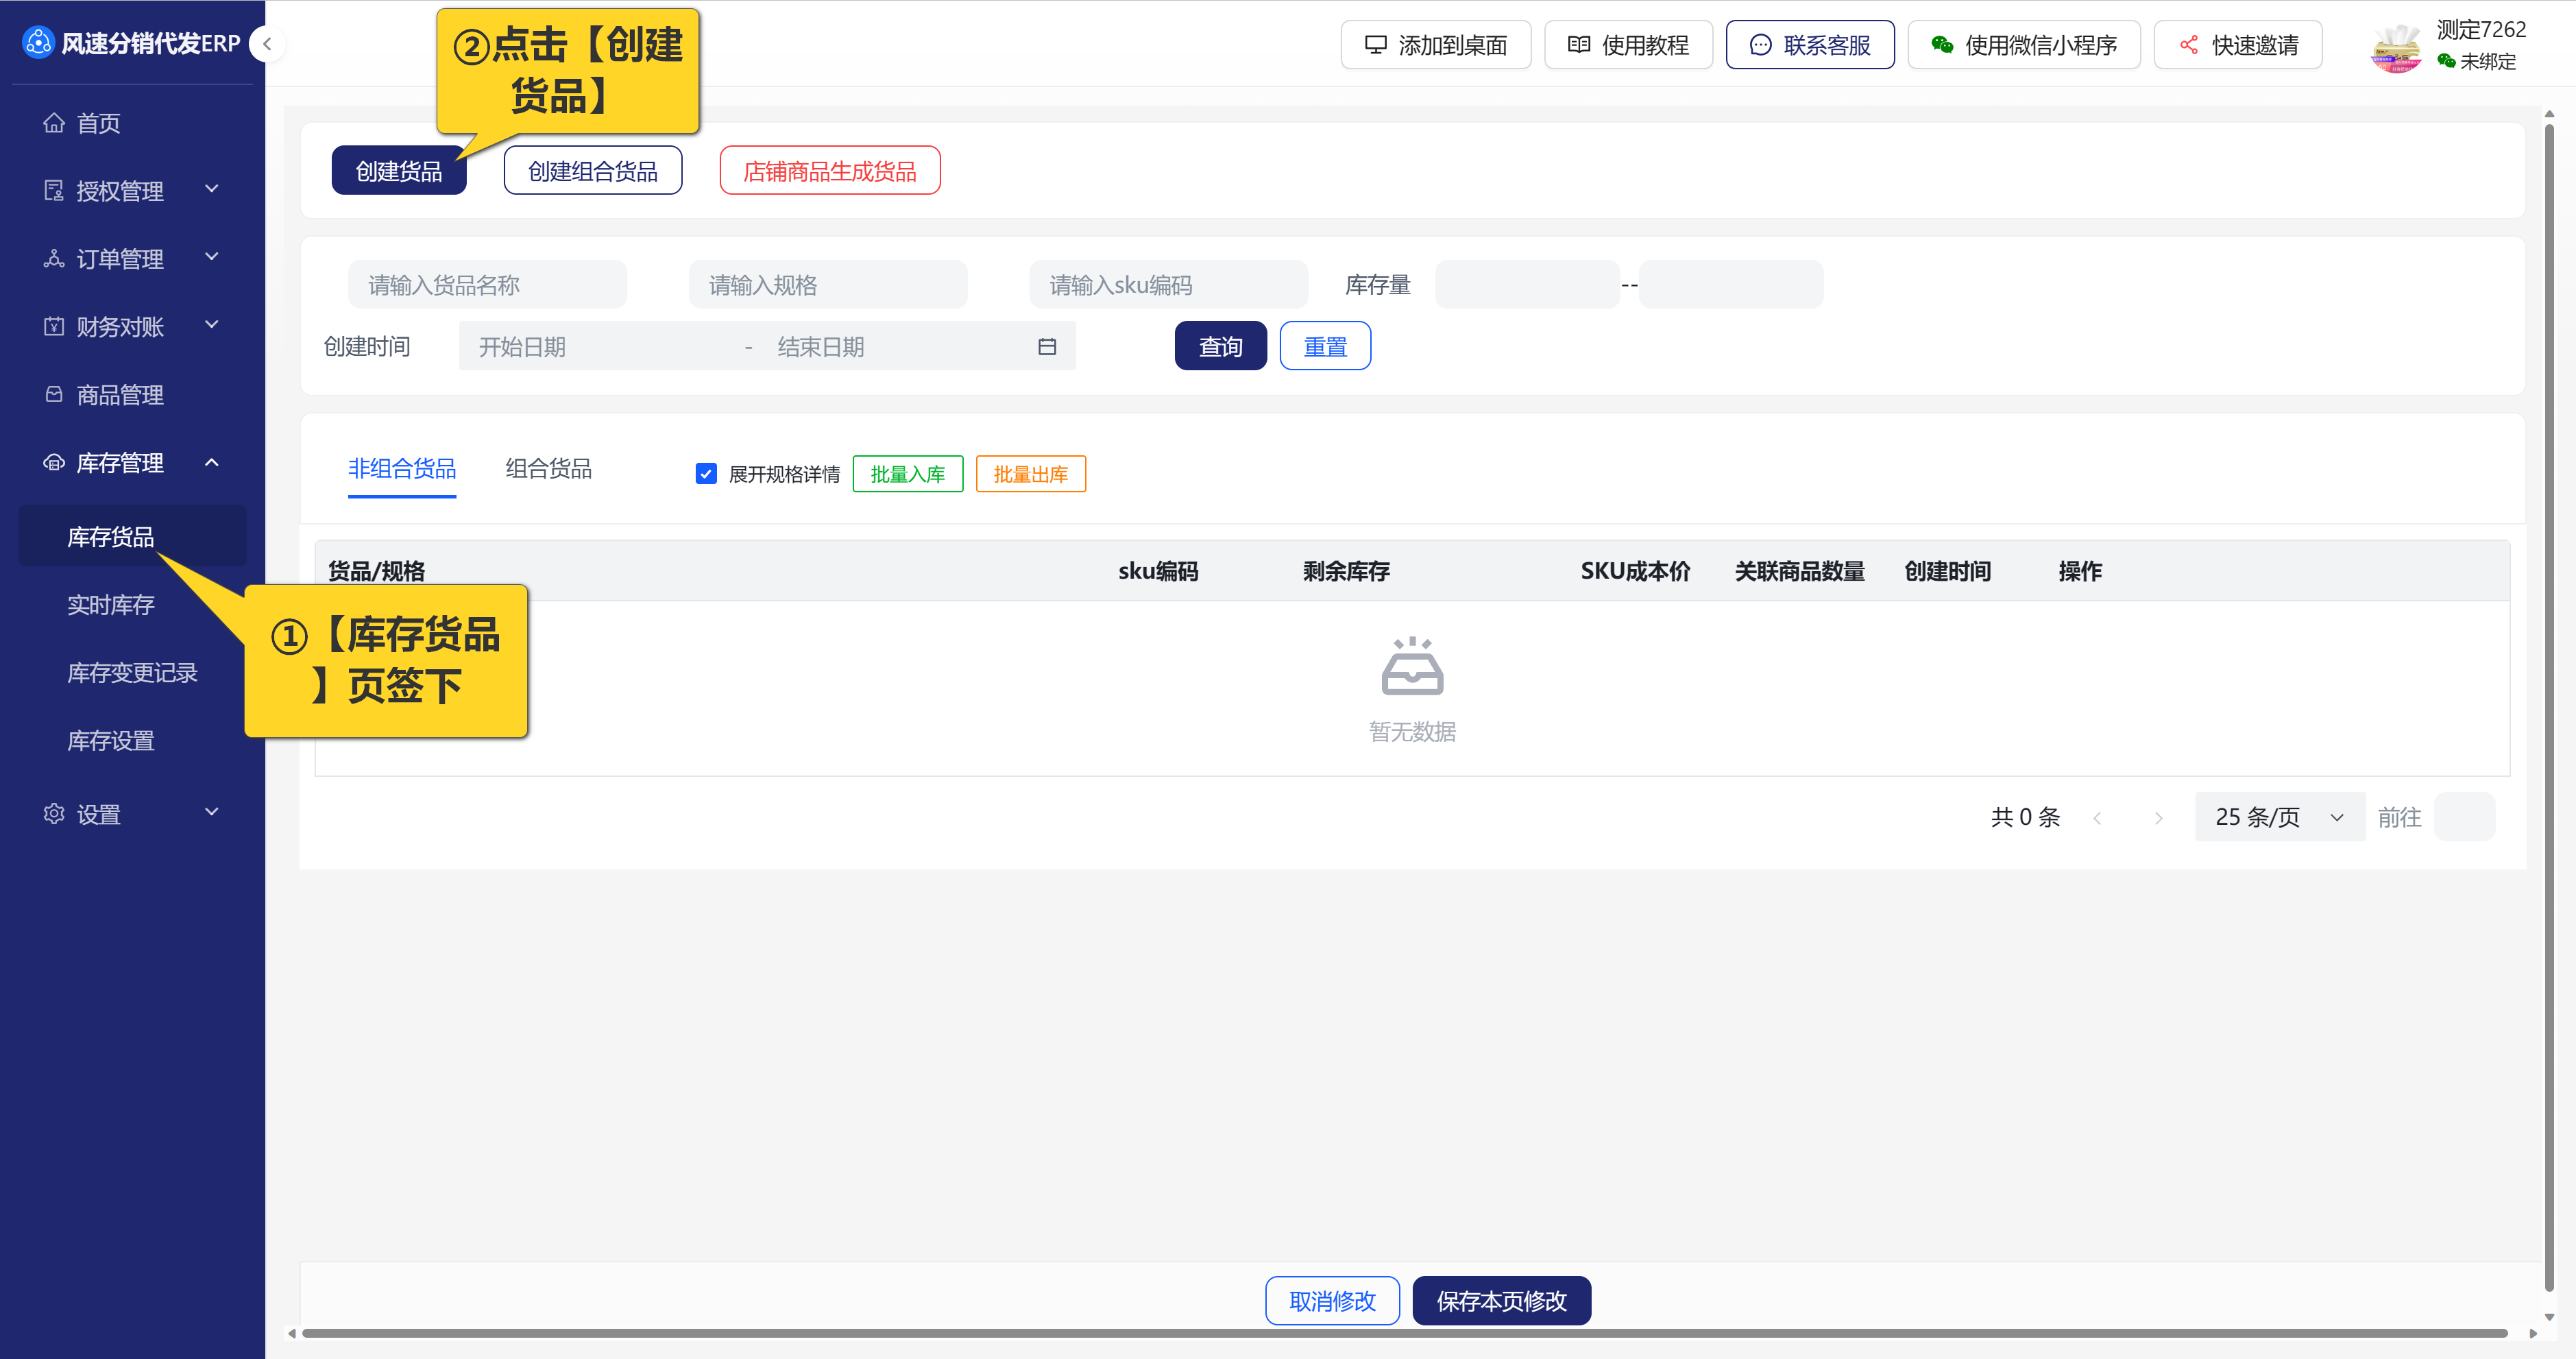
Task: Open 实时库存 in the sidebar
Action: coord(111,605)
